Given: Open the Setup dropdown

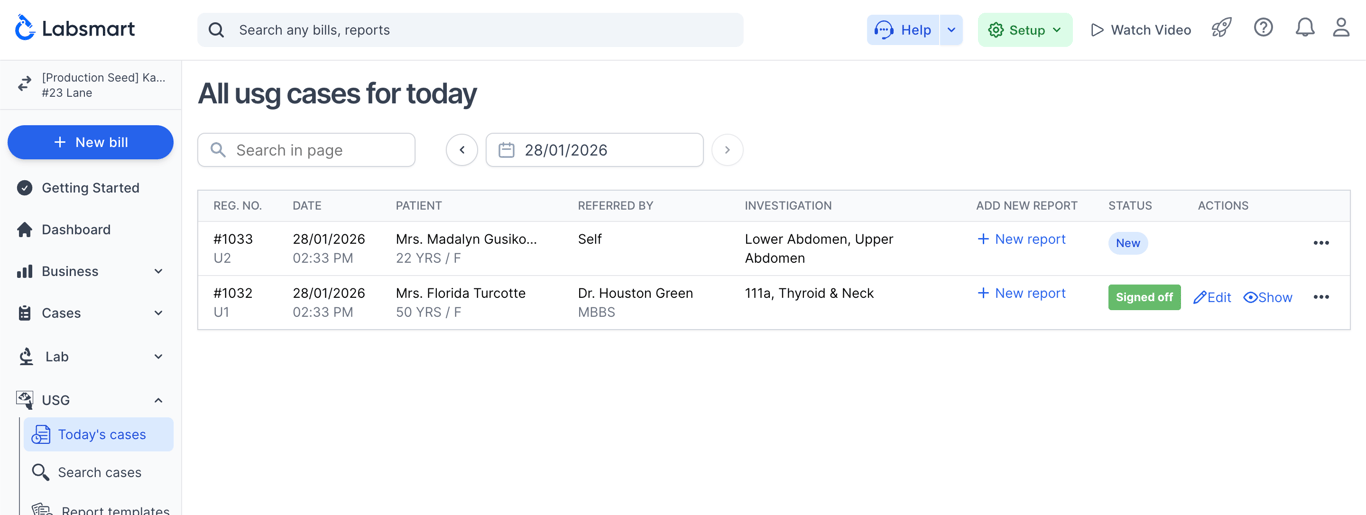Looking at the screenshot, I should click(x=1025, y=30).
